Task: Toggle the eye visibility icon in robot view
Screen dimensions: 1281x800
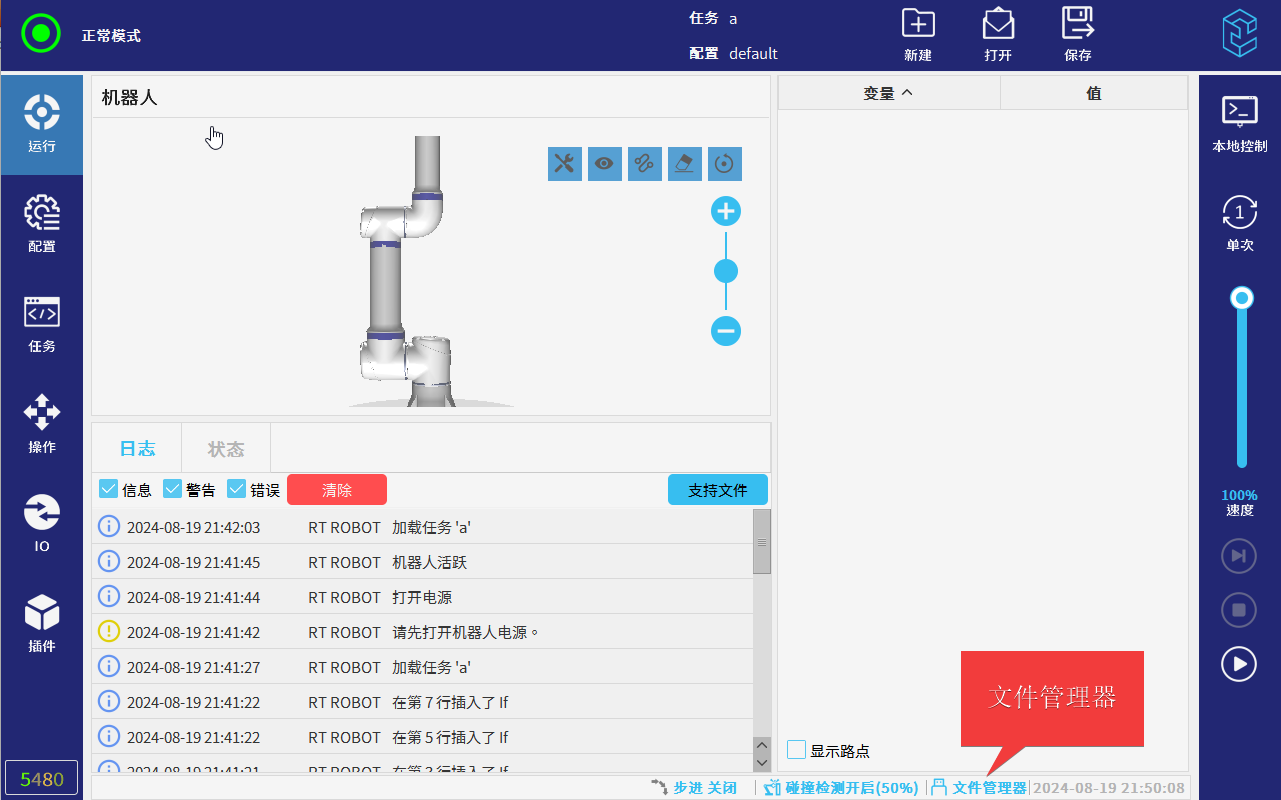Action: point(605,164)
